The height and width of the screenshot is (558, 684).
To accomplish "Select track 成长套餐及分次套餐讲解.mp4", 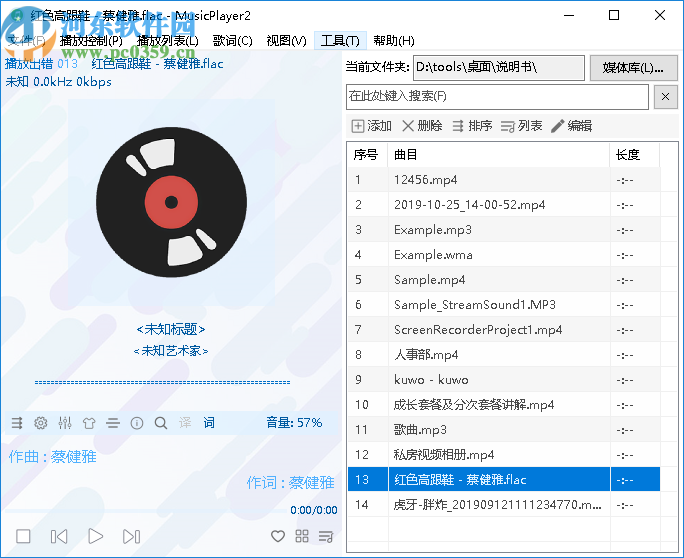I will click(x=504, y=405).
